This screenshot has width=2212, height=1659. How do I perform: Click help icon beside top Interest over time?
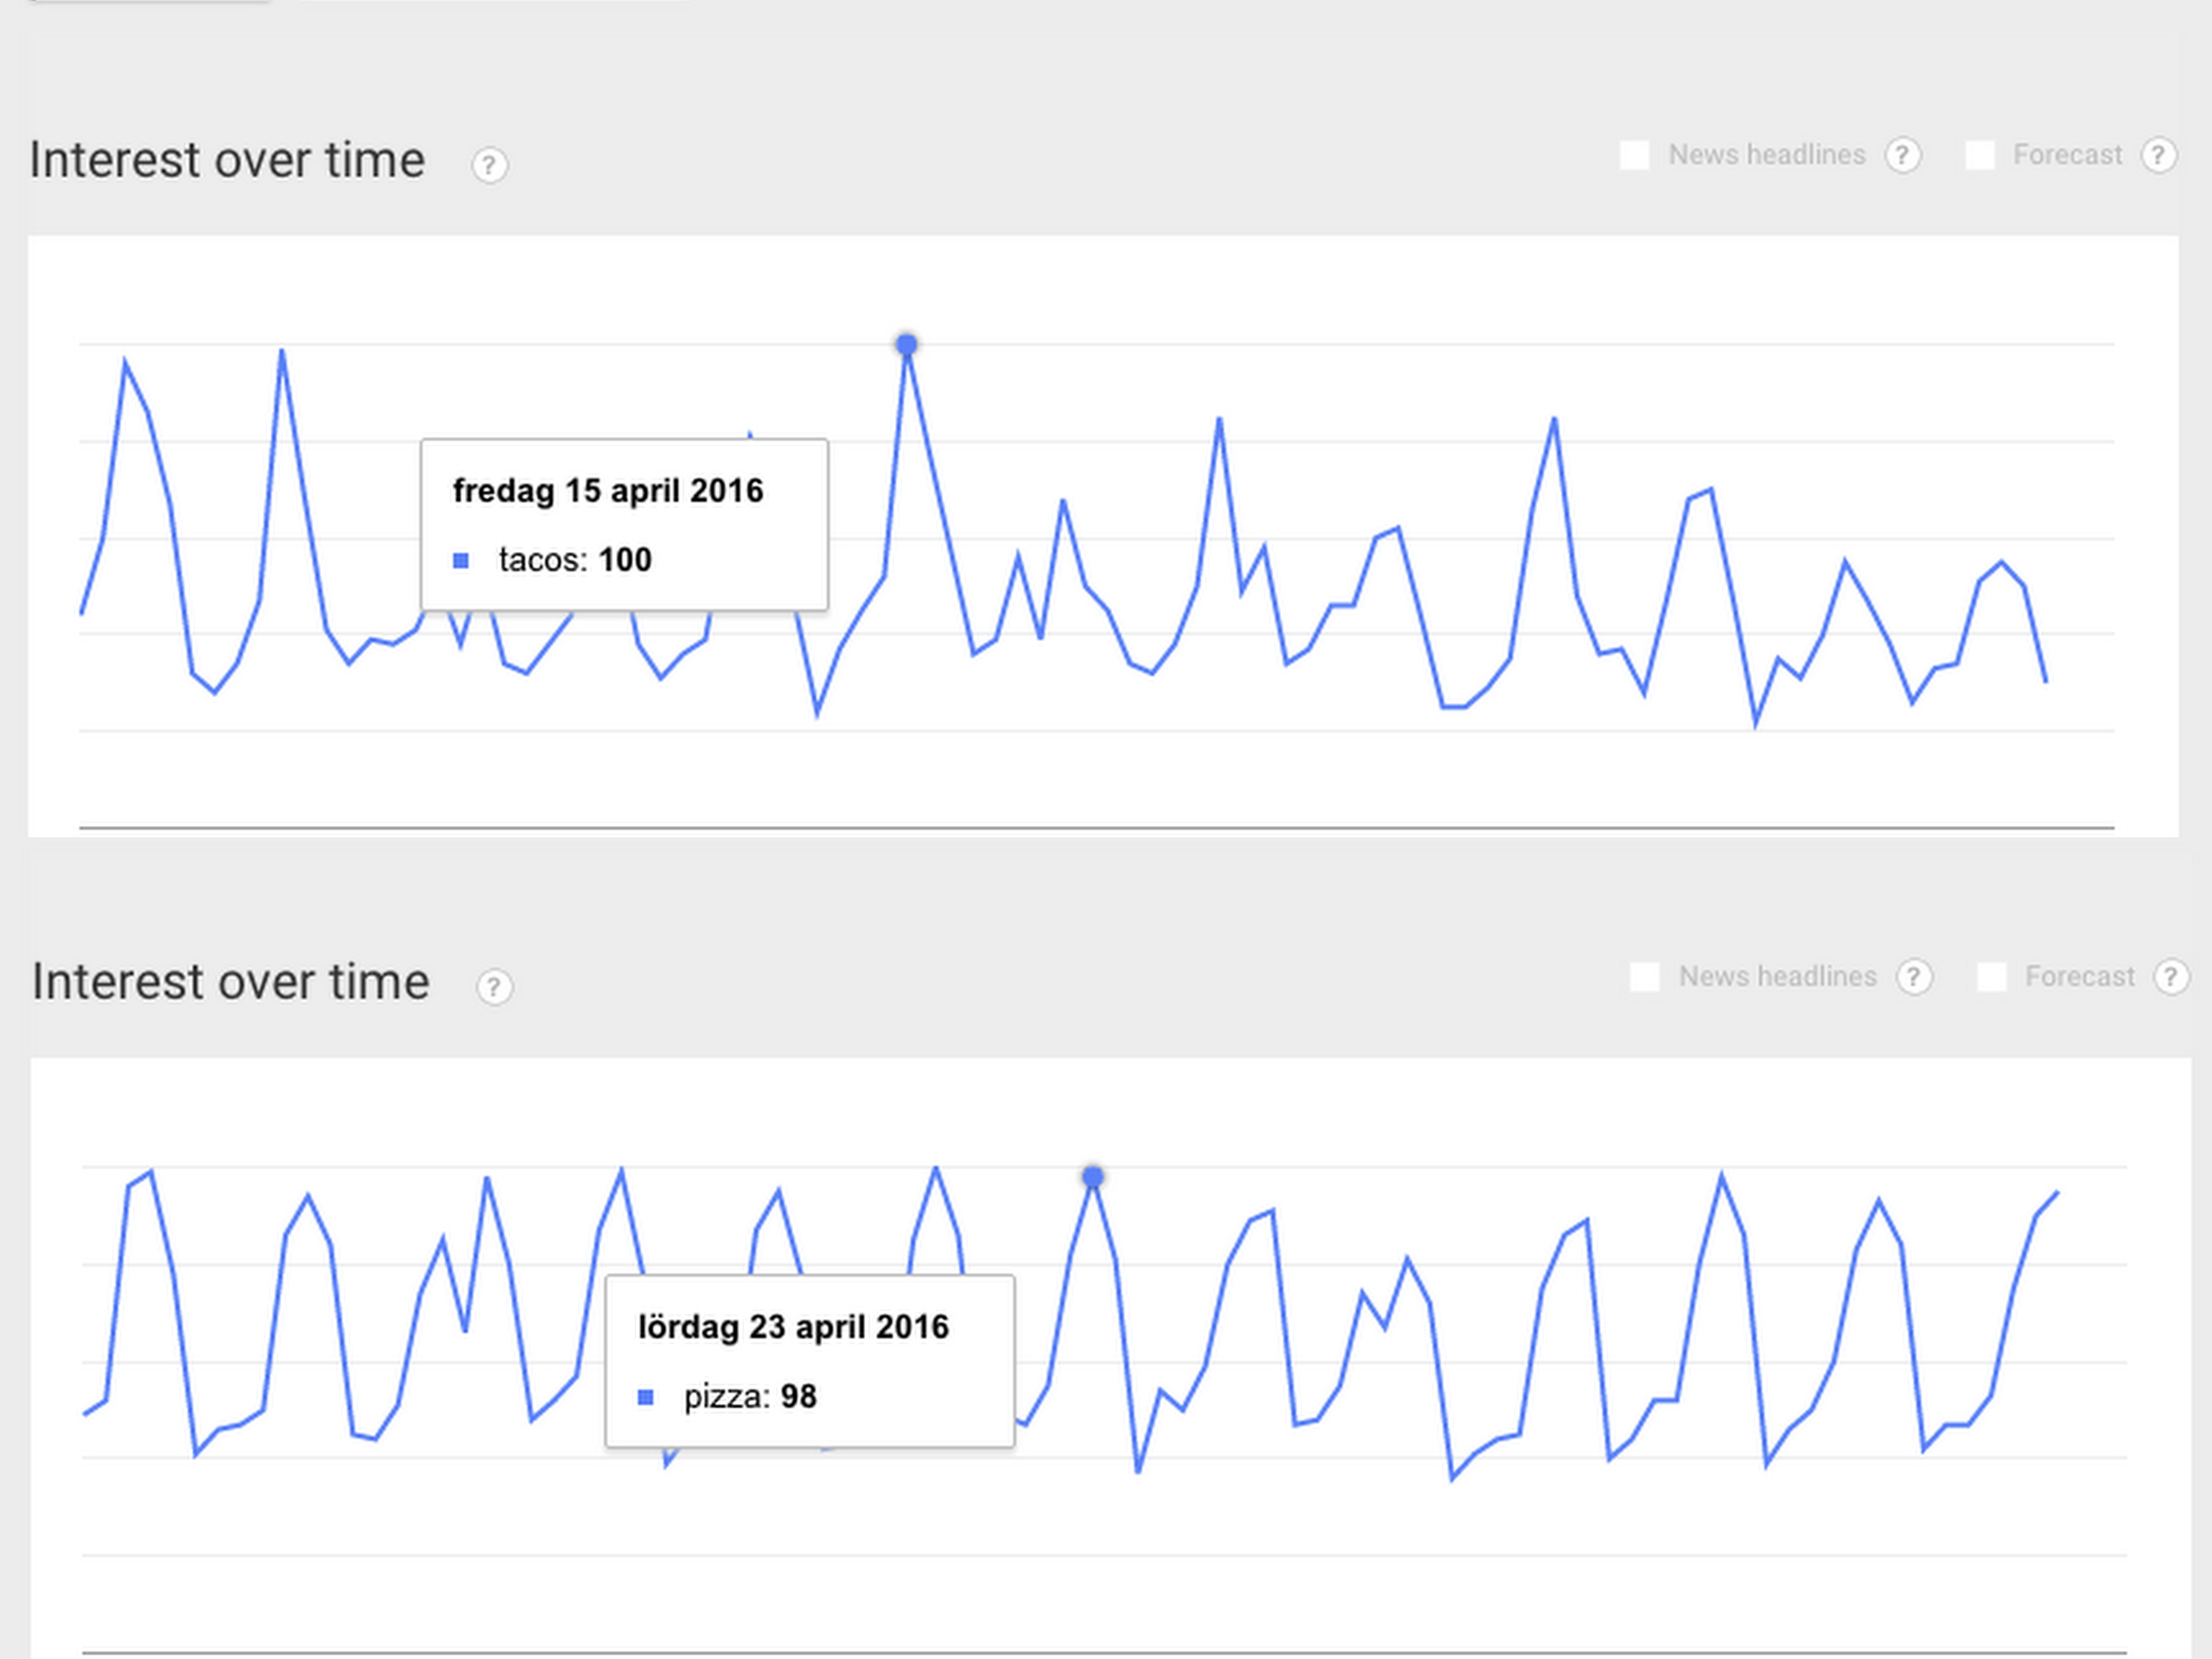489,165
